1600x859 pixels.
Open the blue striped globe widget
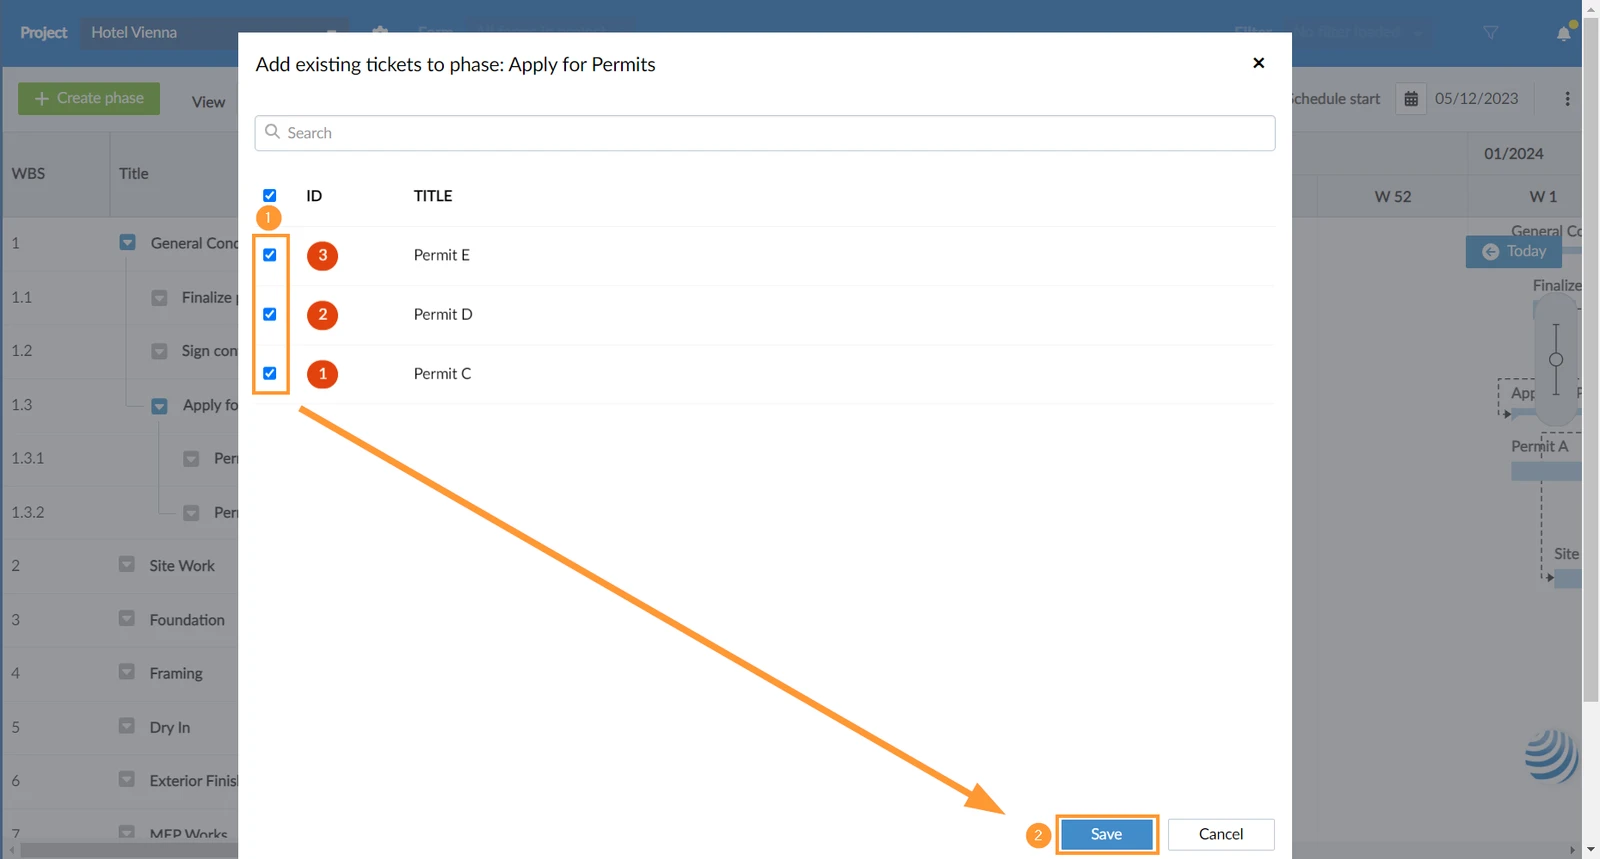click(1551, 756)
